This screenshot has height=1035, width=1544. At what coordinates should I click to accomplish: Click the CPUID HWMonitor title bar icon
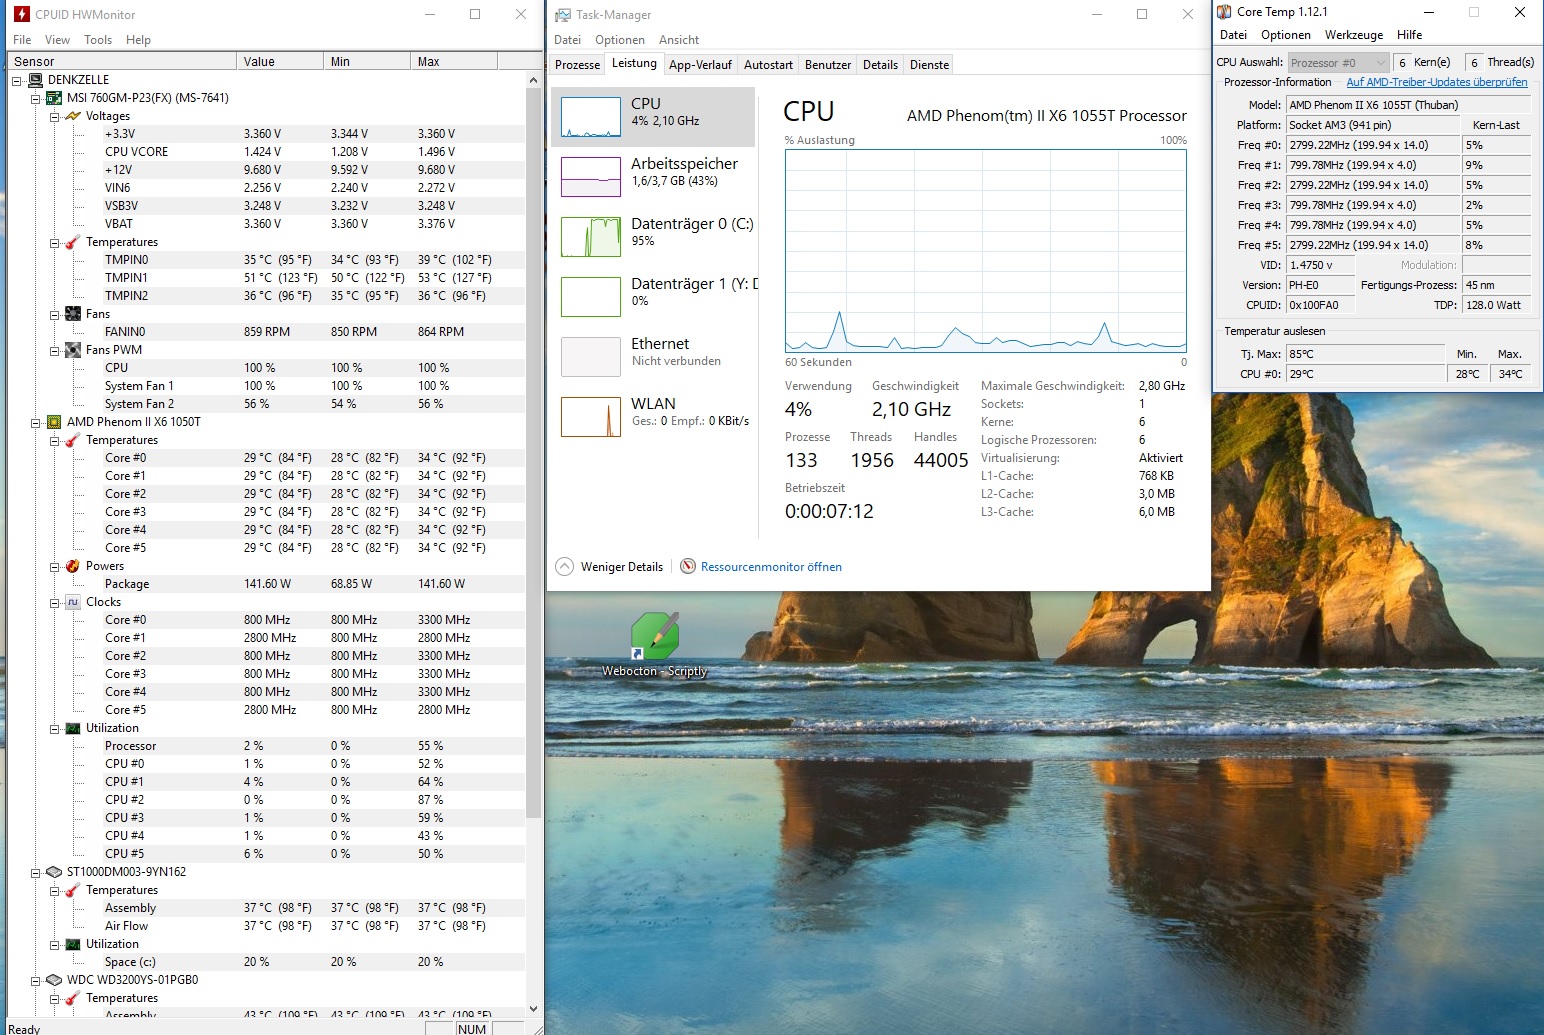coord(21,14)
